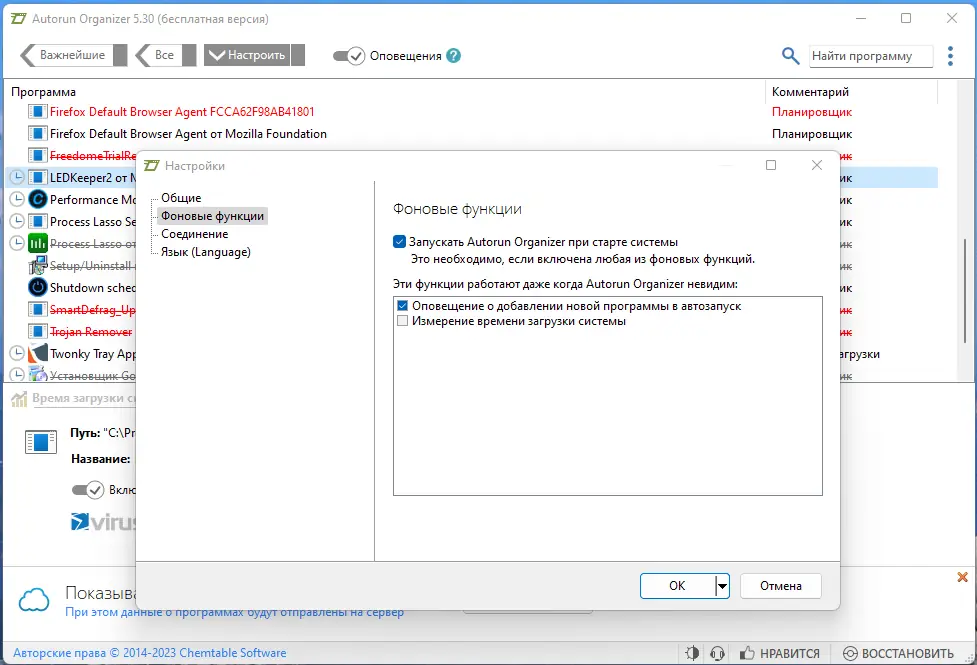Click the FreedomeTrialReminder entry icon
The width and height of the screenshot is (977, 665).
pyautogui.click(x=37, y=155)
